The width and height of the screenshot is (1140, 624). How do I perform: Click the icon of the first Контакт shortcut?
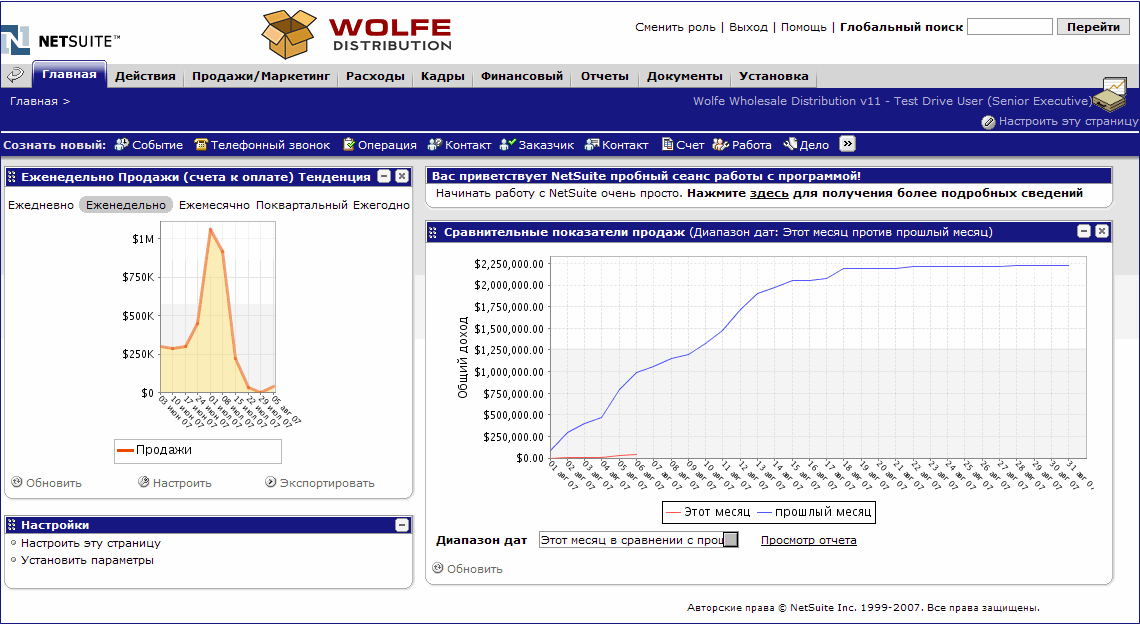pyautogui.click(x=435, y=145)
